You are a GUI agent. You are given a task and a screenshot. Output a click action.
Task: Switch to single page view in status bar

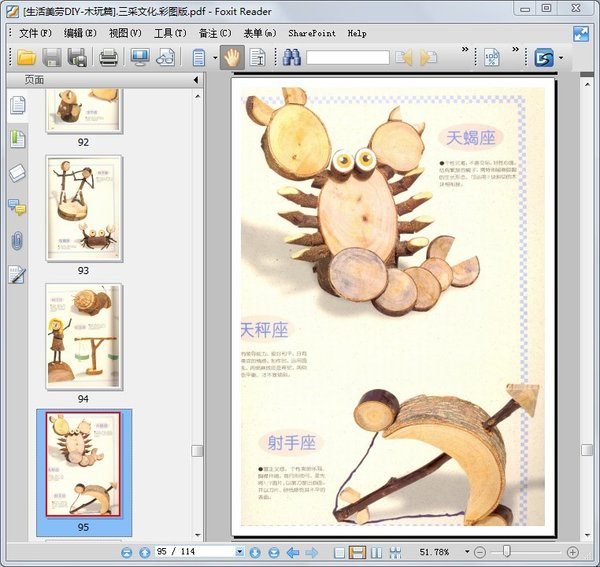click(x=339, y=552)
